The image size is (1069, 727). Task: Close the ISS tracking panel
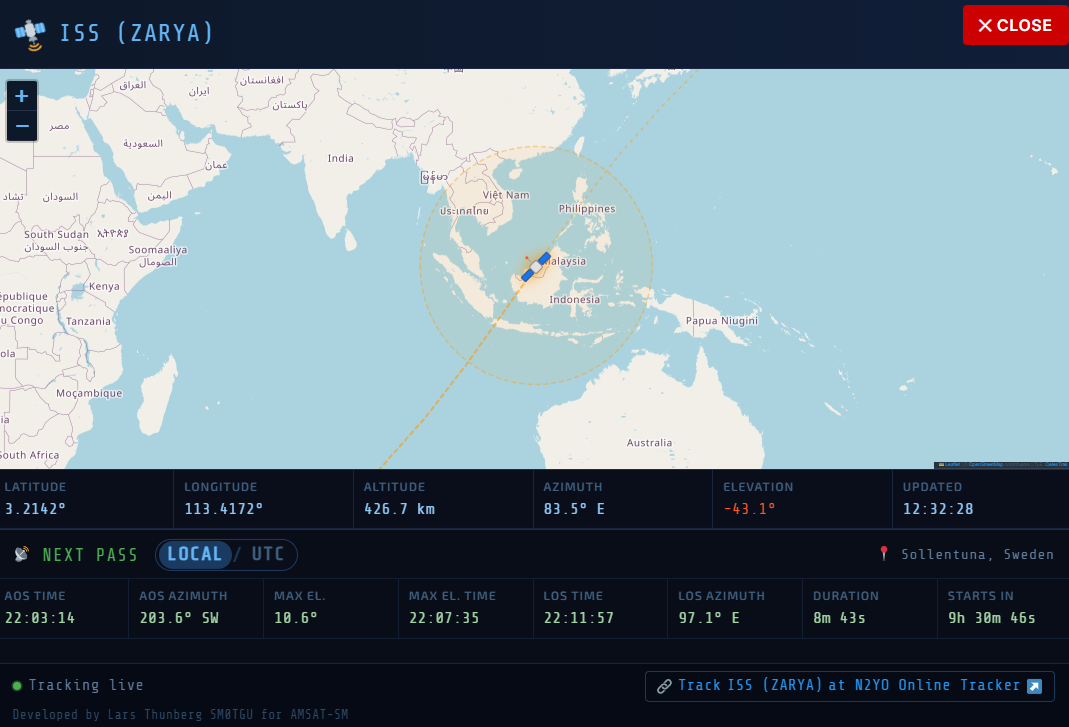[x=1015, y=25]
